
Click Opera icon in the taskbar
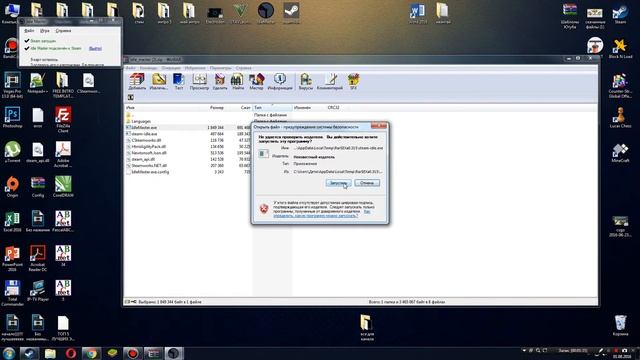point(71,353)
